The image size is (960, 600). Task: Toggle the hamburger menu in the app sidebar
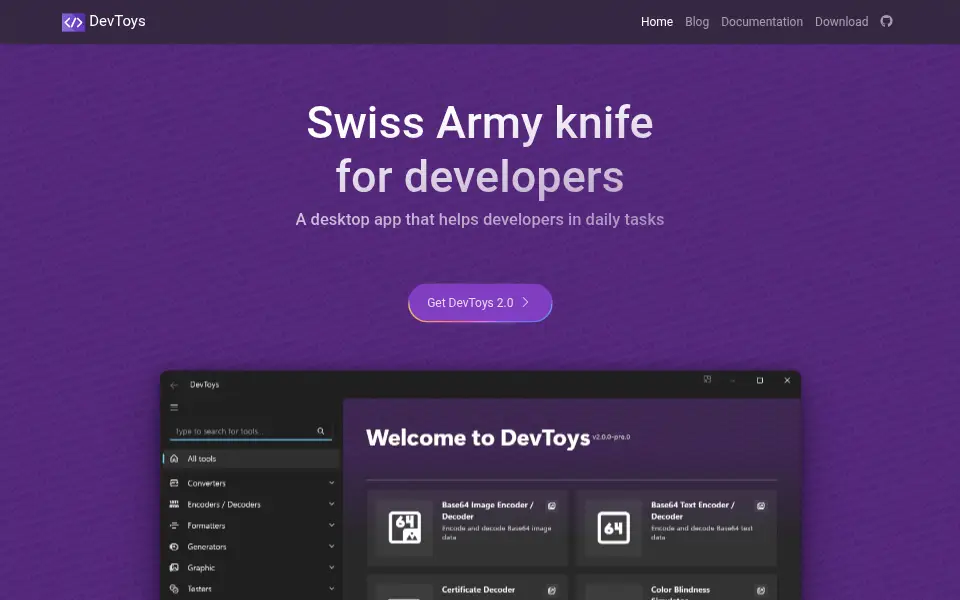tap(174, 407)
